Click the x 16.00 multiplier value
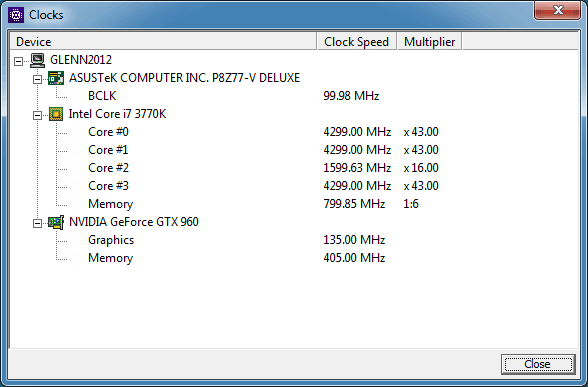 [x=421, y=168]
